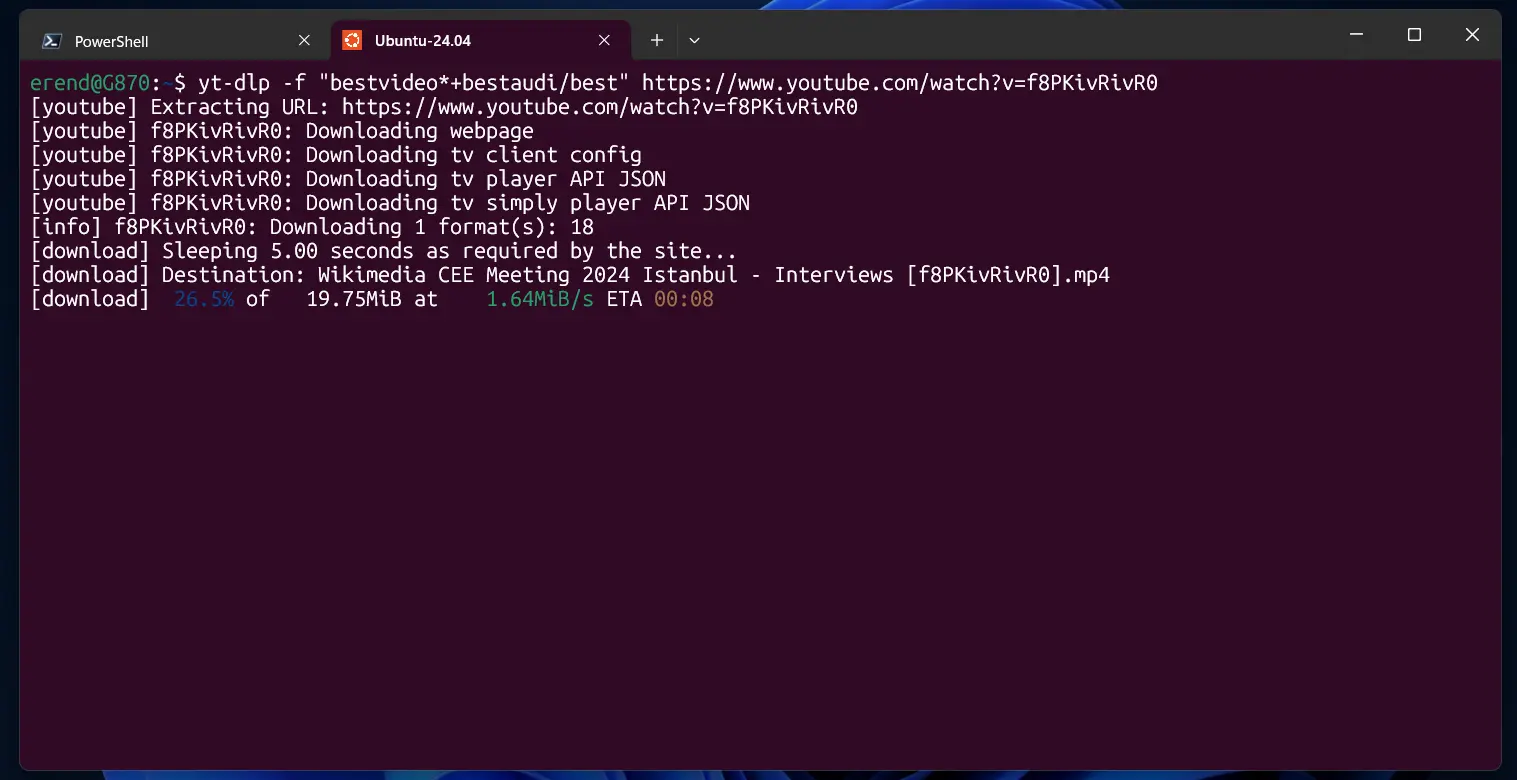Click the "Downloading webpage" output line

(x=282, y=131)
